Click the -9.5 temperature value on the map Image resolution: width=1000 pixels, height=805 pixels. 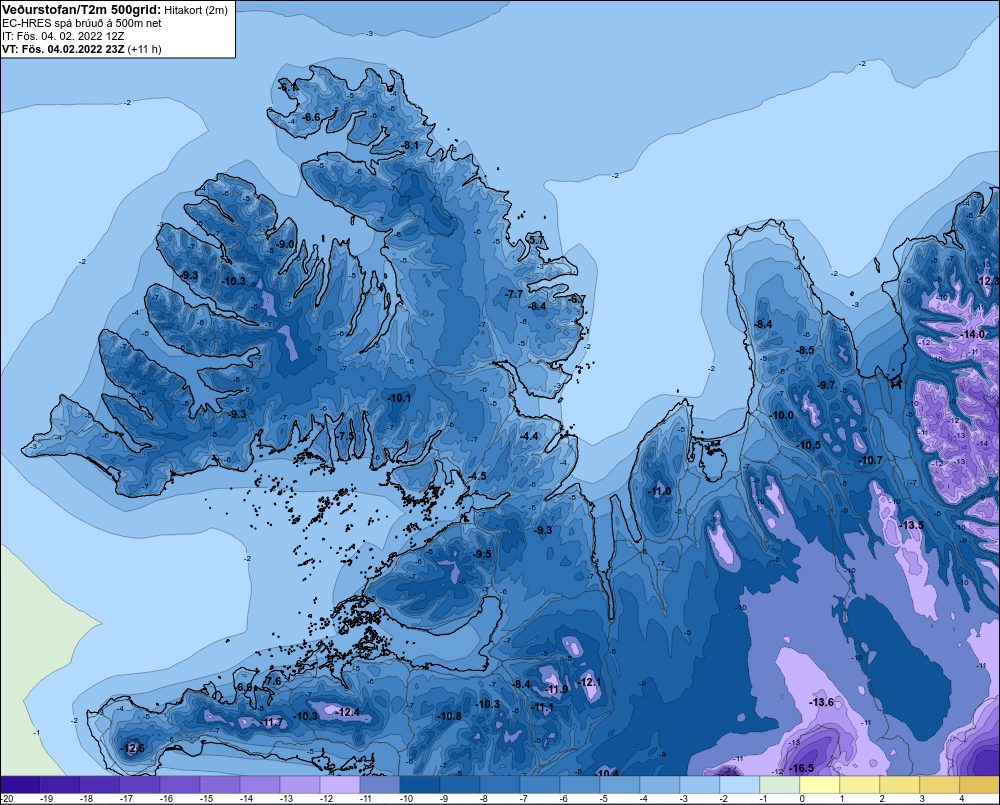point(483,554)
